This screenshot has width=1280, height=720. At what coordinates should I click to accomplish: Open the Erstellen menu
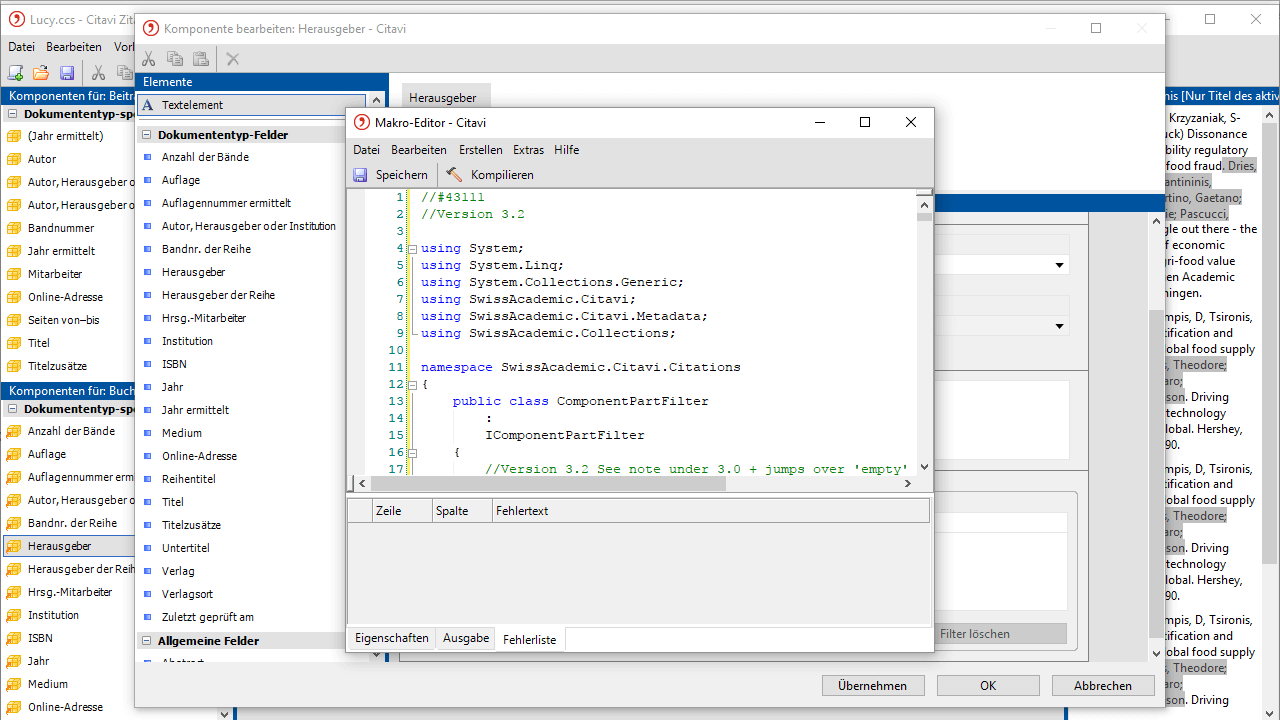click(480, 150)
